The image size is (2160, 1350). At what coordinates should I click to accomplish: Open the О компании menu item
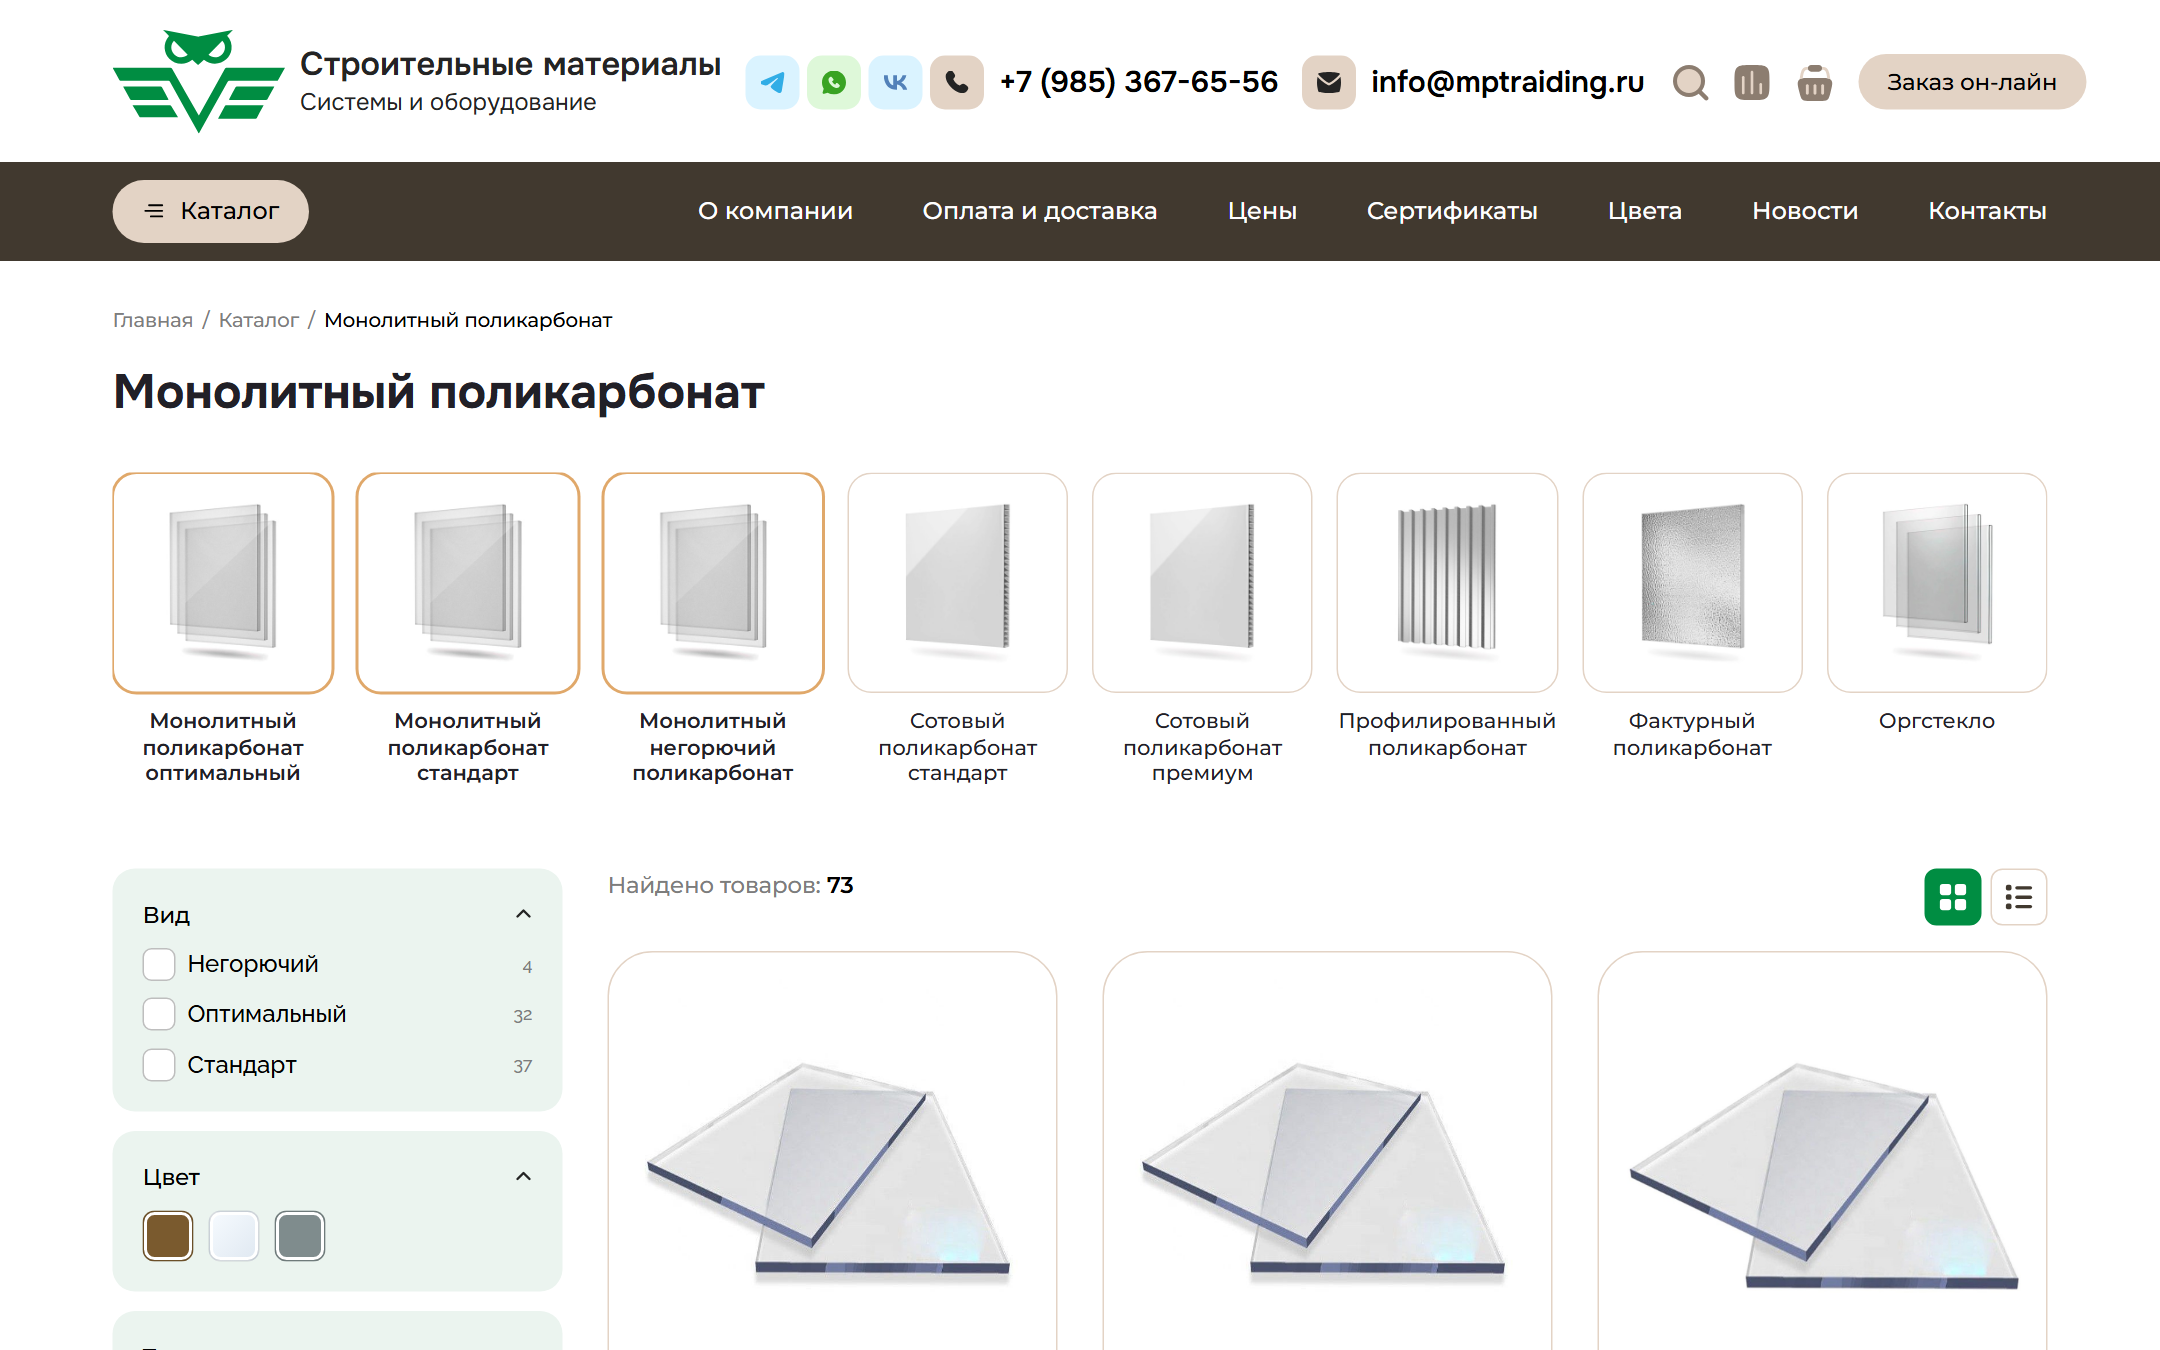pos(775,211)
